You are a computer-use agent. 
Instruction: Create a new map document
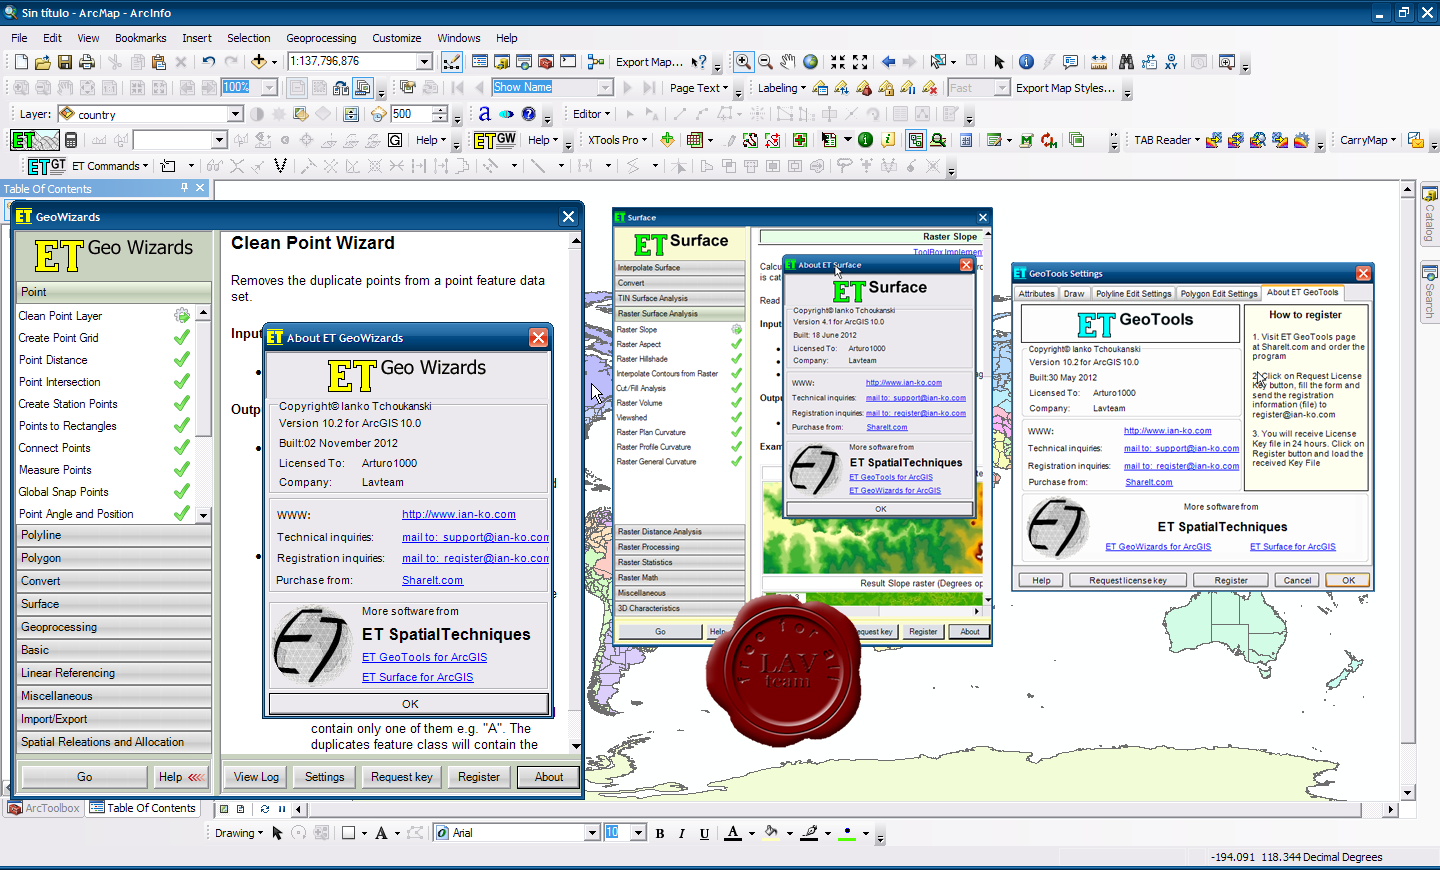(21, 62)
